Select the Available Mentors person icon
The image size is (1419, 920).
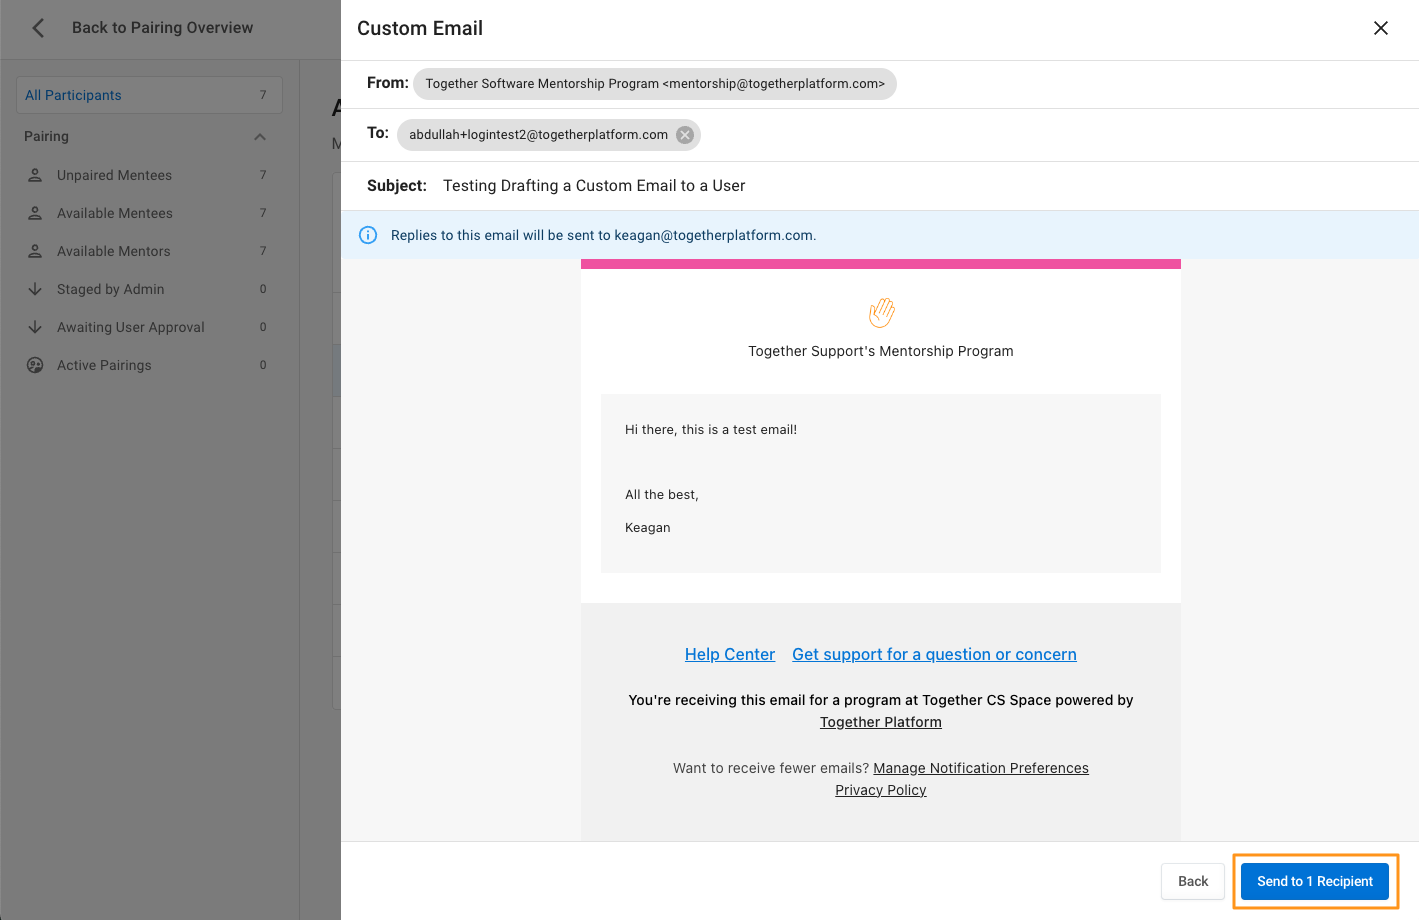34,251
